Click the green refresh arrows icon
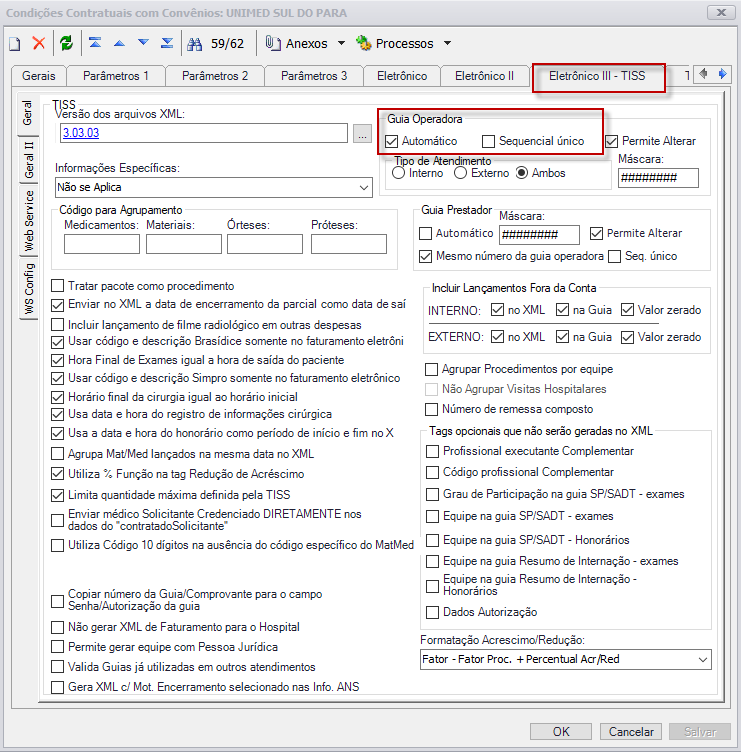This screenshot has width=741, height=752. tap(66, 43)
